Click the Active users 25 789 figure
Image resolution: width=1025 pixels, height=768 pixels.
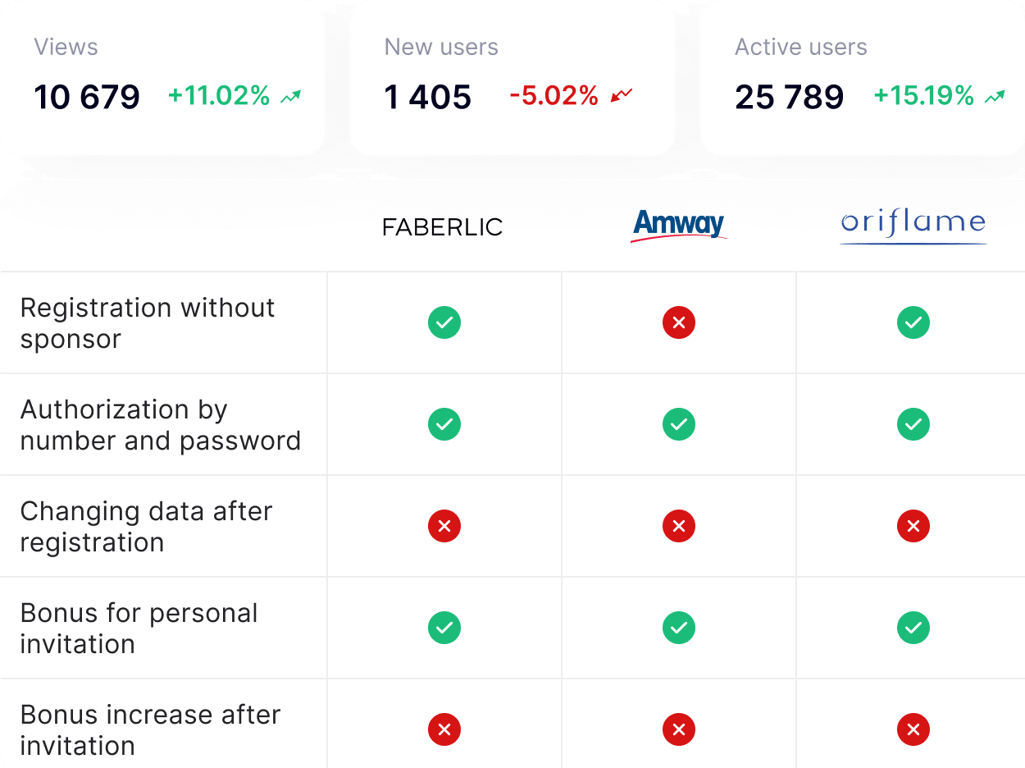789,97
